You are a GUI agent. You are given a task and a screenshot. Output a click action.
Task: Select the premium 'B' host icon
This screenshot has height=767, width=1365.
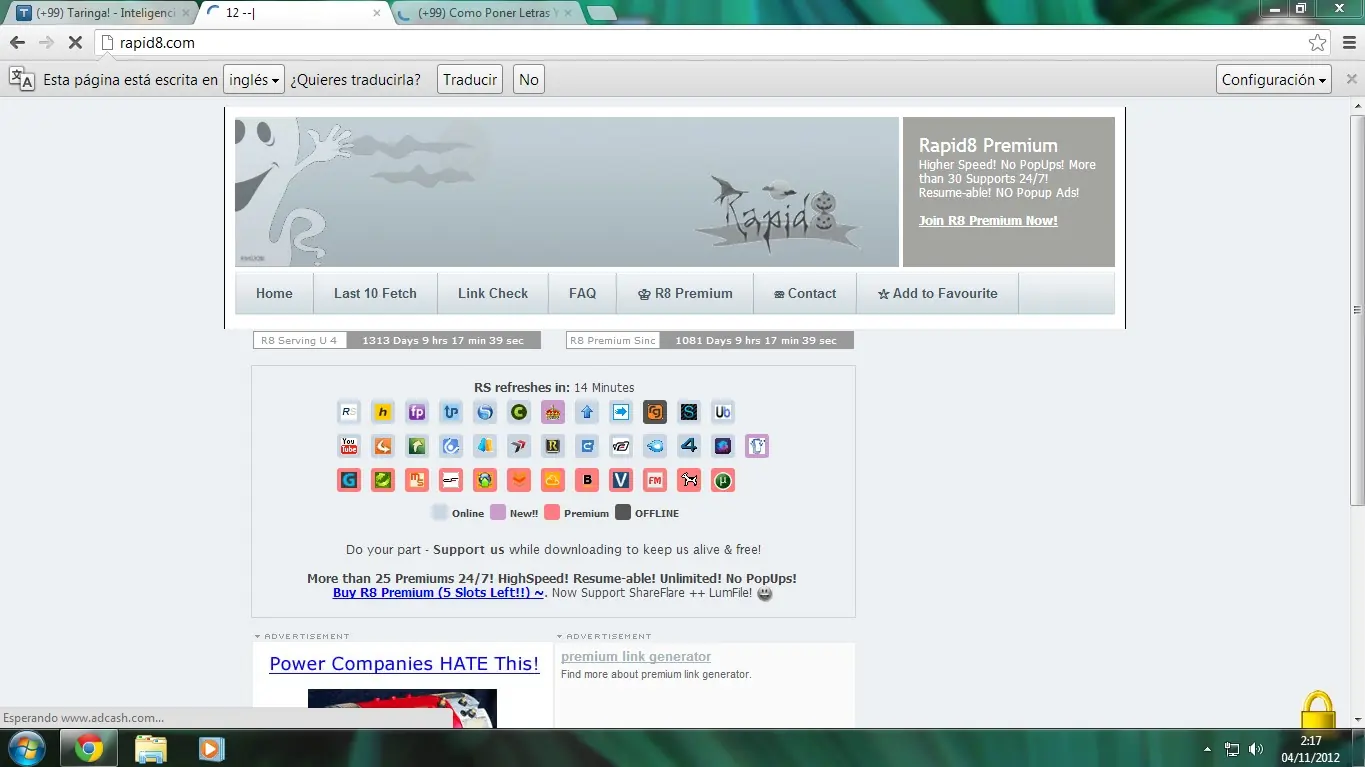point(587,480)
